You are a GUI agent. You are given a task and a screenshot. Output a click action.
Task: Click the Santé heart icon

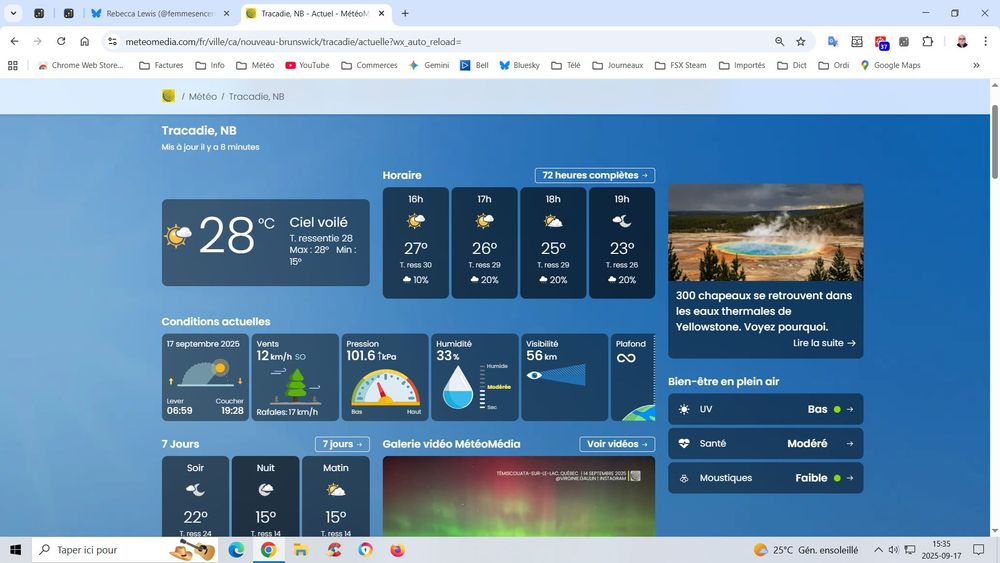[x=684, y=444]
